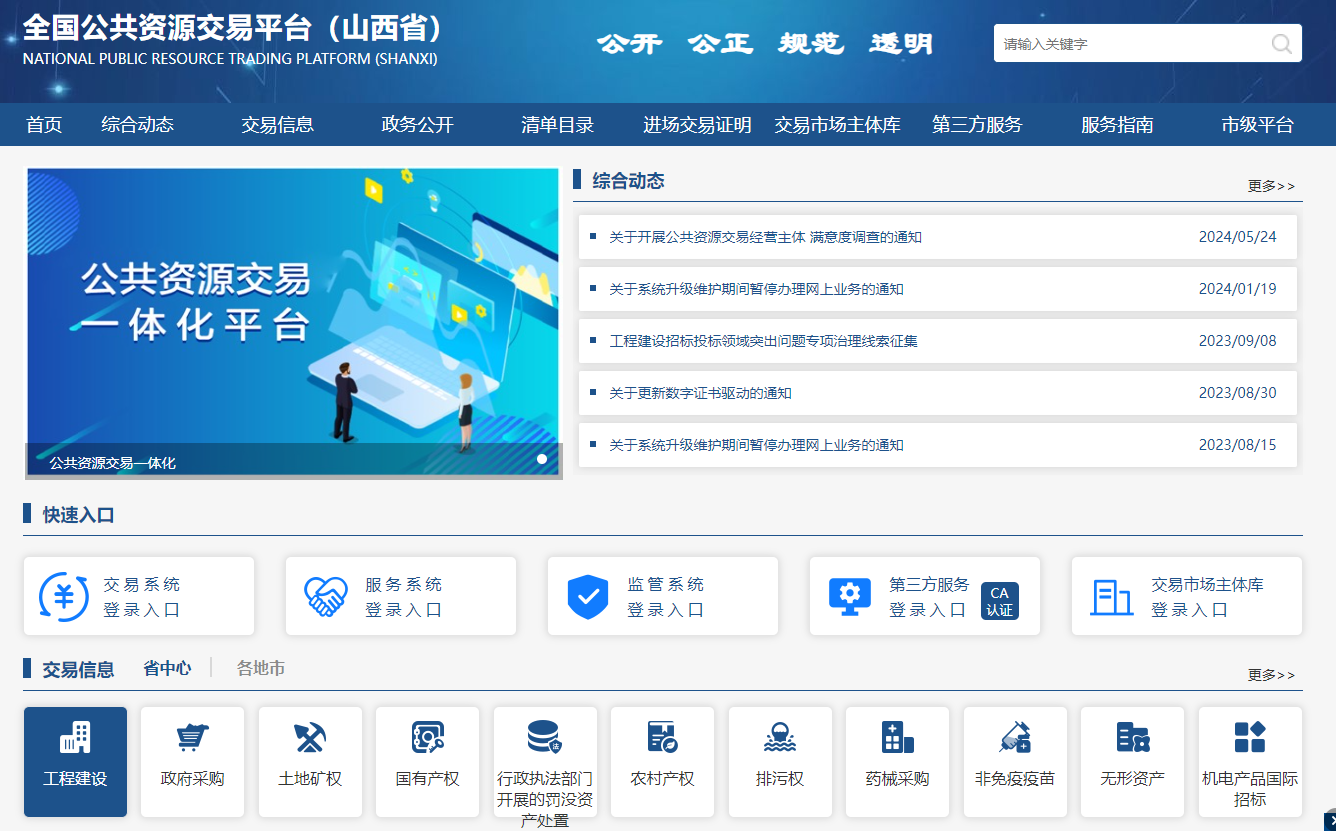
Task: Click the banner carousel indicator dot
Action: (542, 459)
